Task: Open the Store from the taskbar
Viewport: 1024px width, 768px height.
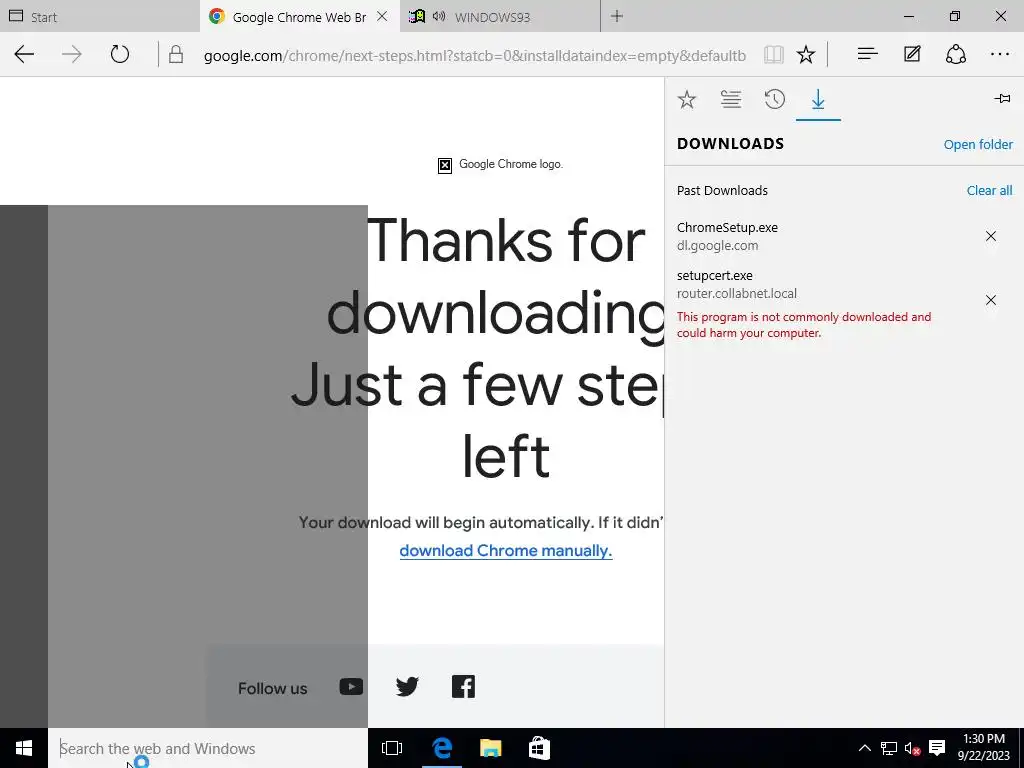Action: (x=539, y=748)
